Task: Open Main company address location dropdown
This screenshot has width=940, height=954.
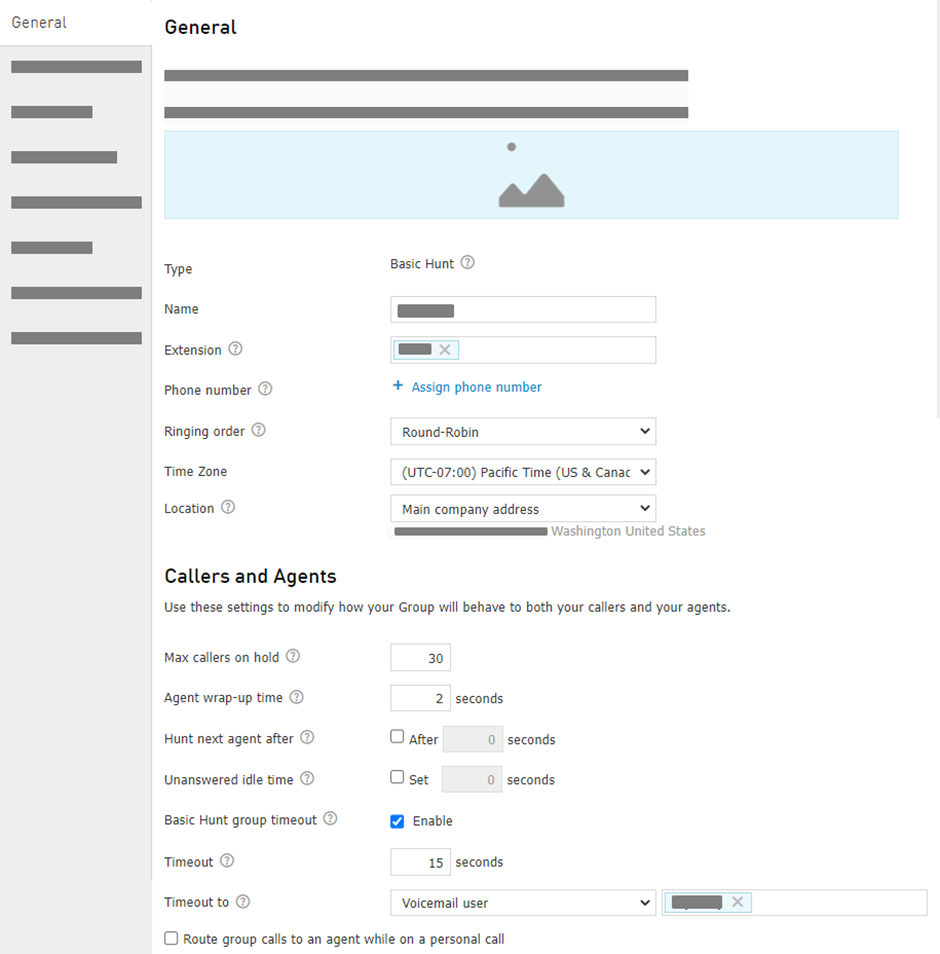Action: click(523, 509)
